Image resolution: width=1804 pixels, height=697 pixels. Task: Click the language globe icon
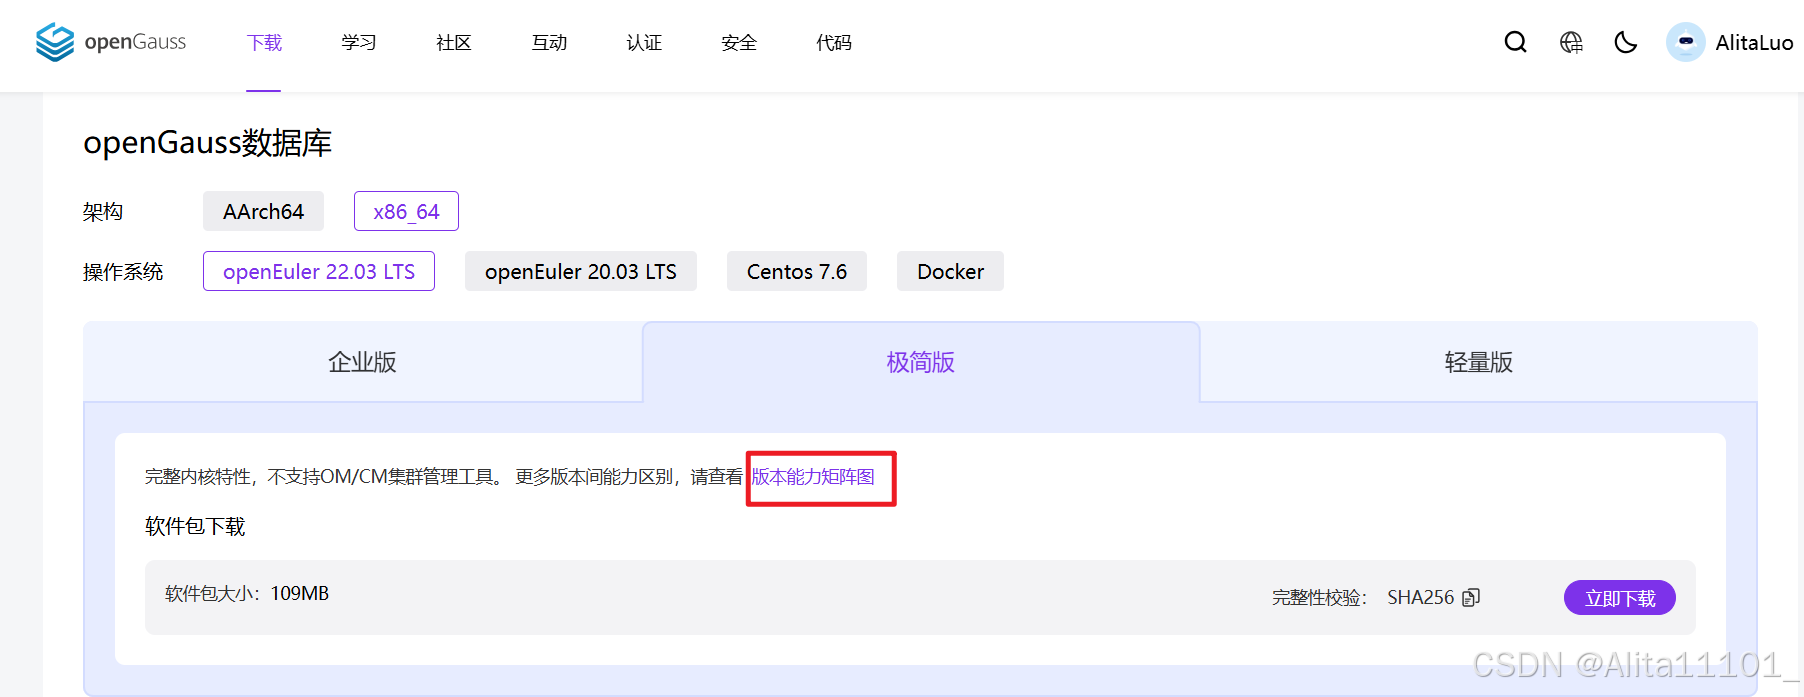(x=1571, y=42)
